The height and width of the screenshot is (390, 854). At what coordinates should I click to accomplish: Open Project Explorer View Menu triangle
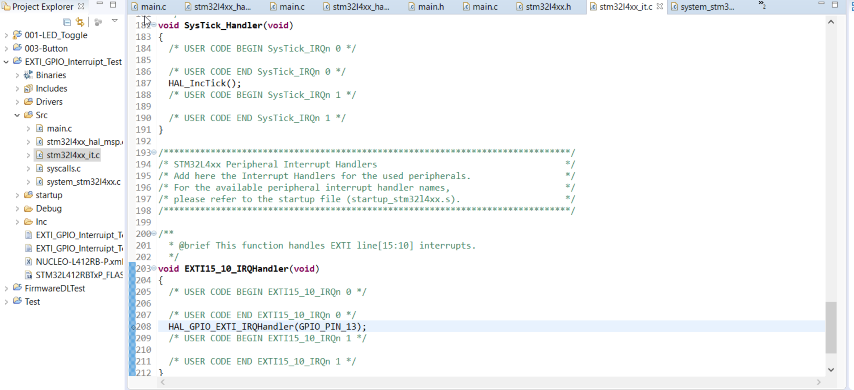(115, 21)
